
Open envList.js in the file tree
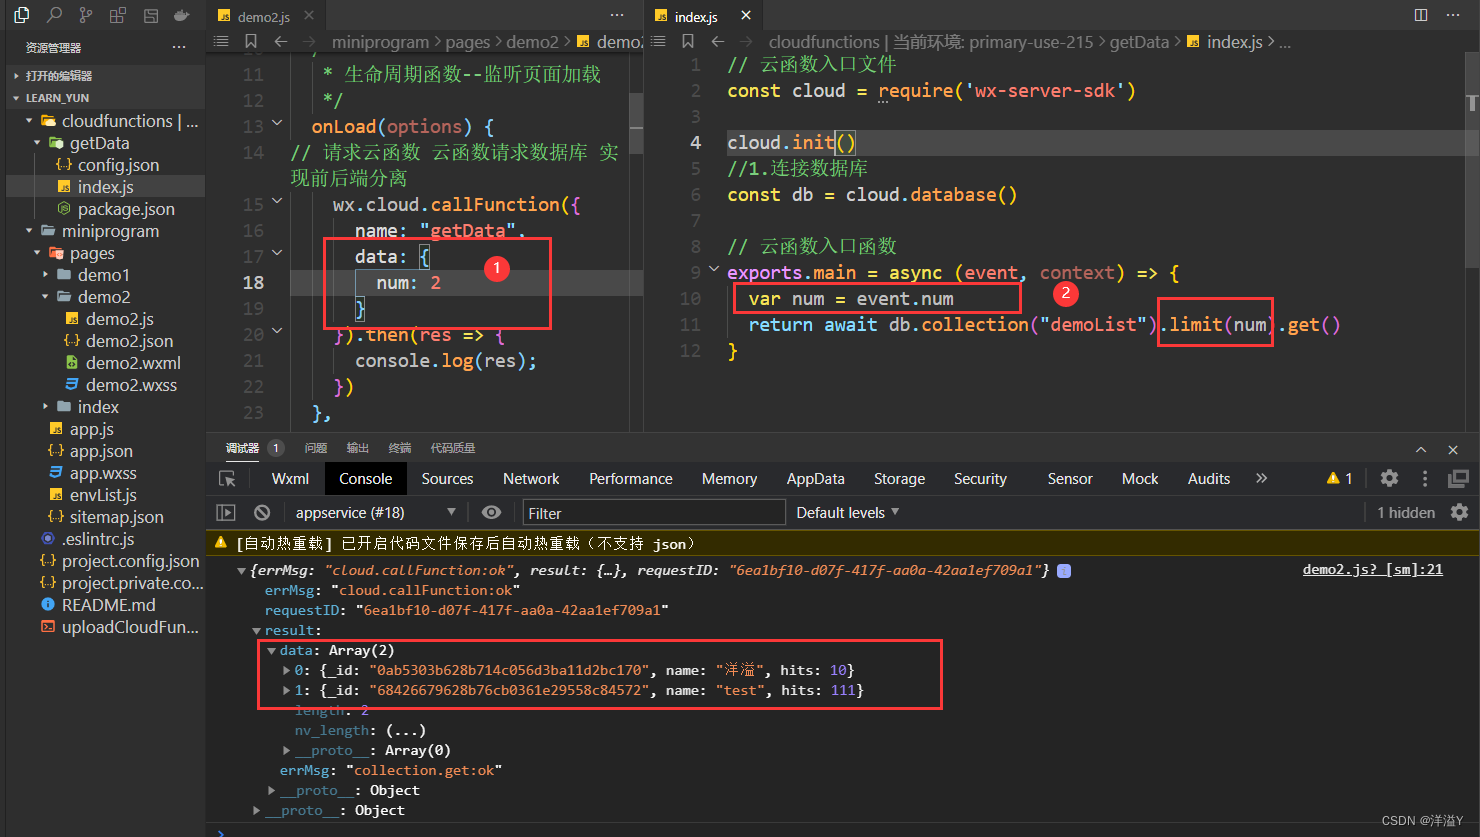tap(103, 495)
